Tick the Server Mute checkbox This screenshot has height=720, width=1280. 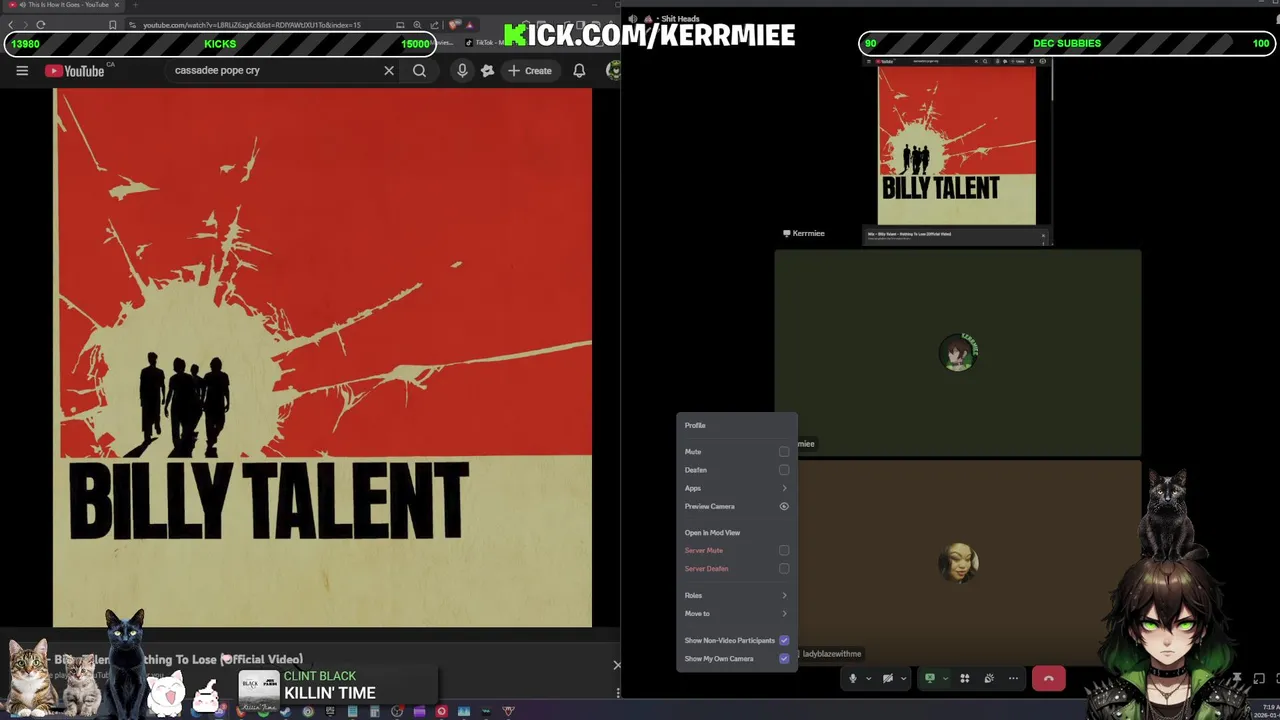click(x=784, y=550)
